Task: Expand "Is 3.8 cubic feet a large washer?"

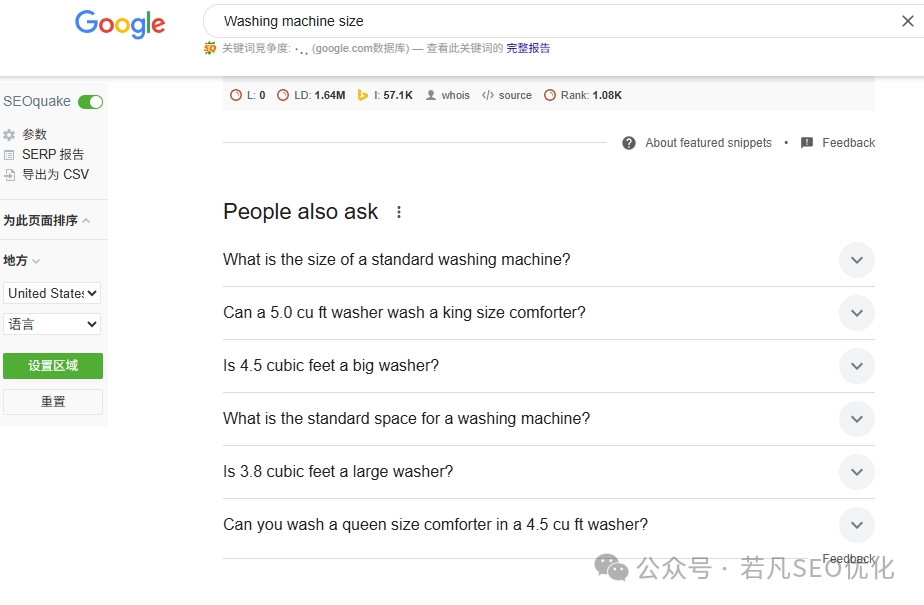Action: click(x=856, y=472)
